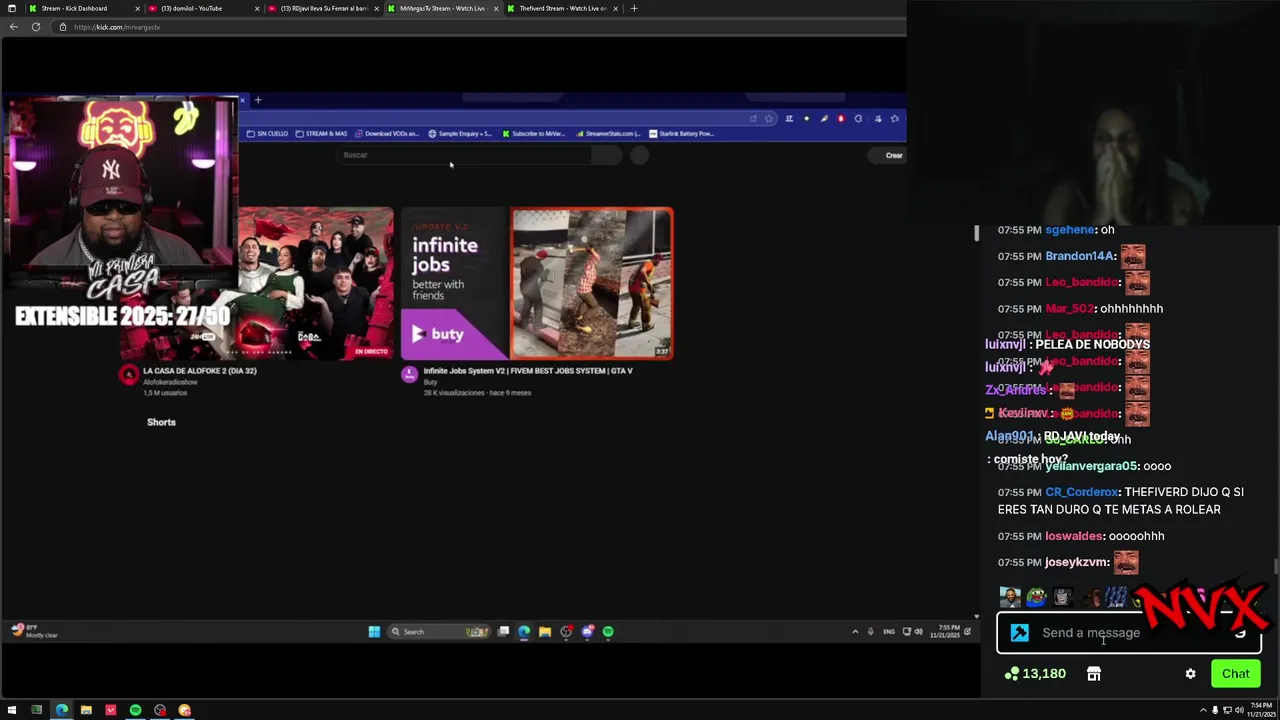Open the Download VODs bookmark
The height and width of the screenshot is (720, 1280).
pyautogui.click(x=388, y=133)
